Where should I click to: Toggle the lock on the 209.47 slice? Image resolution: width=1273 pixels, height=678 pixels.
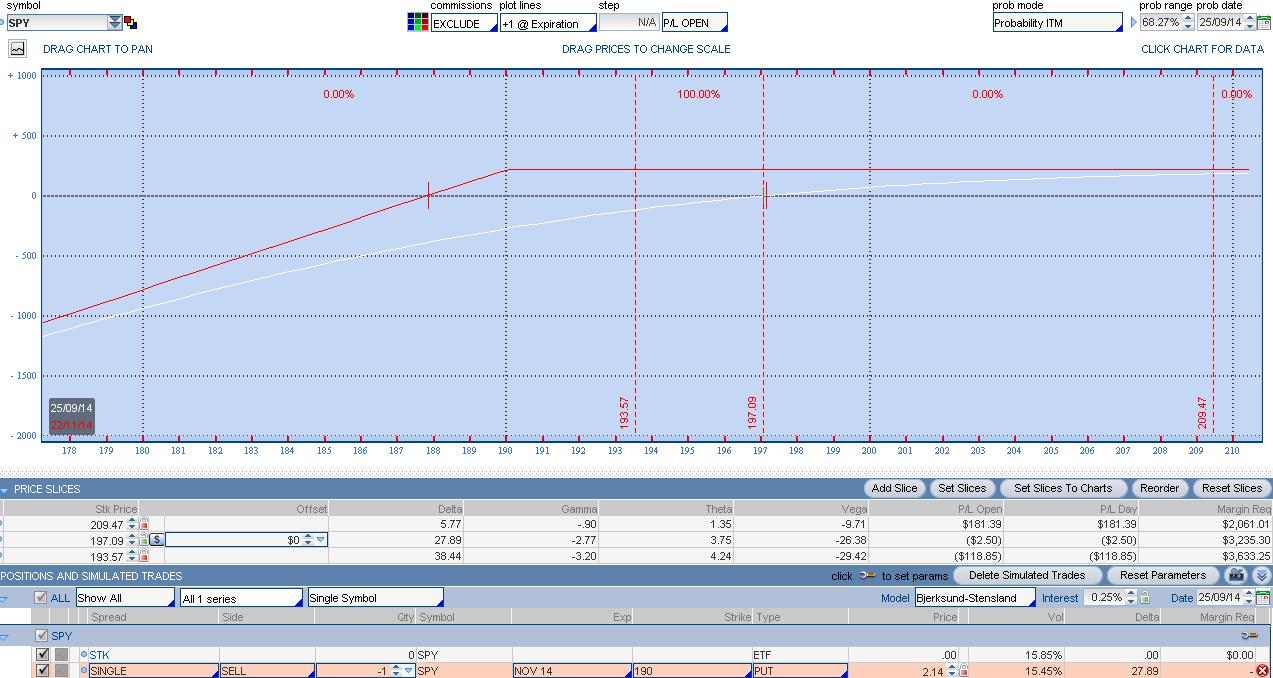point(144,523)
